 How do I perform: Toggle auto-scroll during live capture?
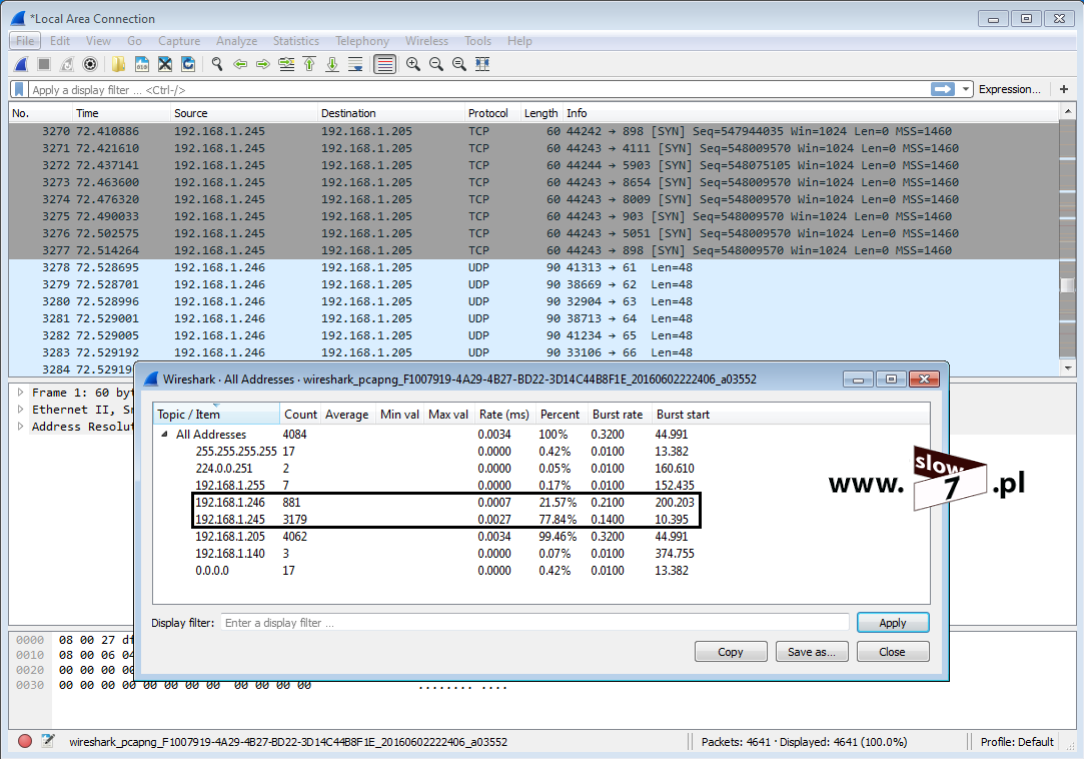(355, 64)
